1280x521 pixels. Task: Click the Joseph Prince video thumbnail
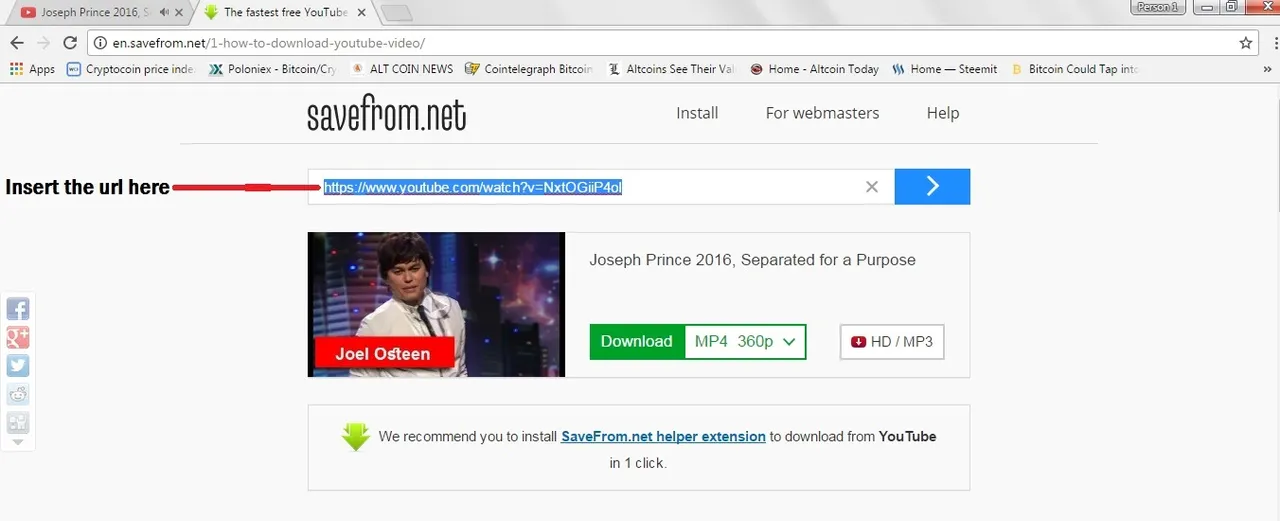coord(436,304)
